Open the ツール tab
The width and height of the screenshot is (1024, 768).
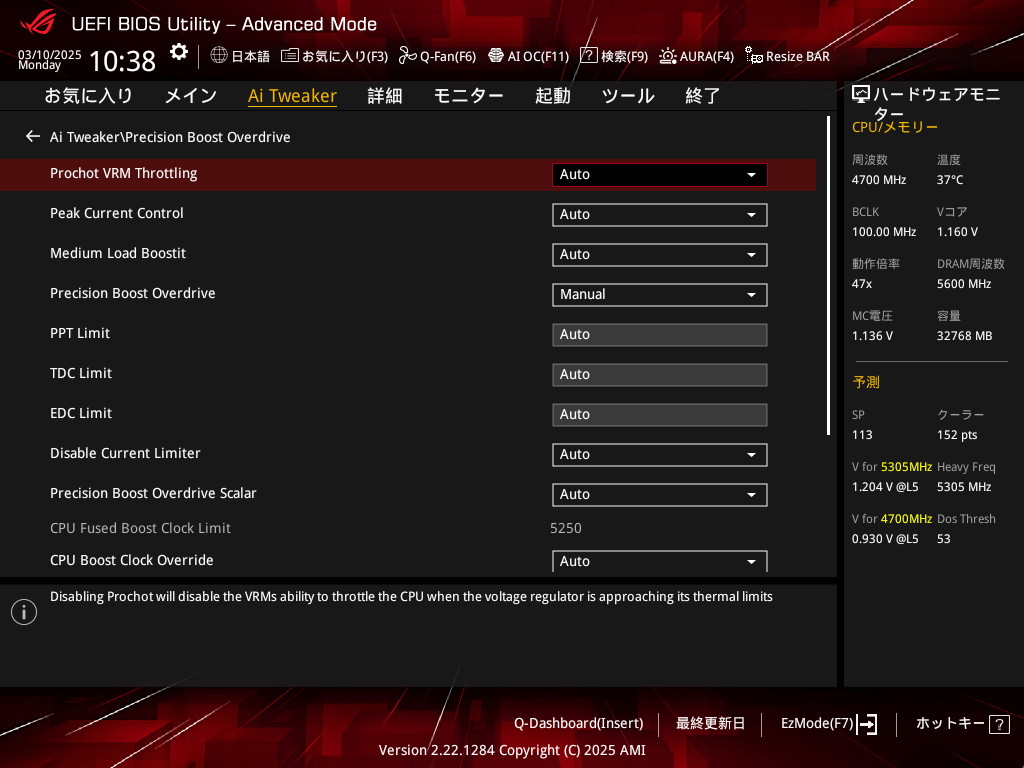click(628, 96)
